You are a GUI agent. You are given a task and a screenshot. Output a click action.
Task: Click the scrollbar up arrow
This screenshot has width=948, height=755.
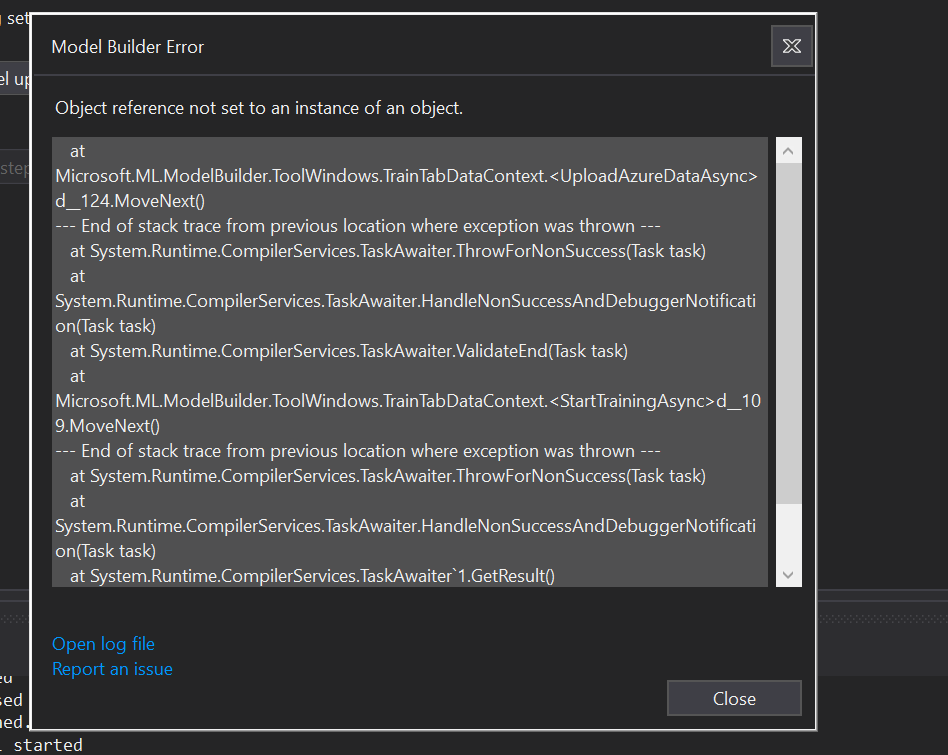(x=788, y=148)
